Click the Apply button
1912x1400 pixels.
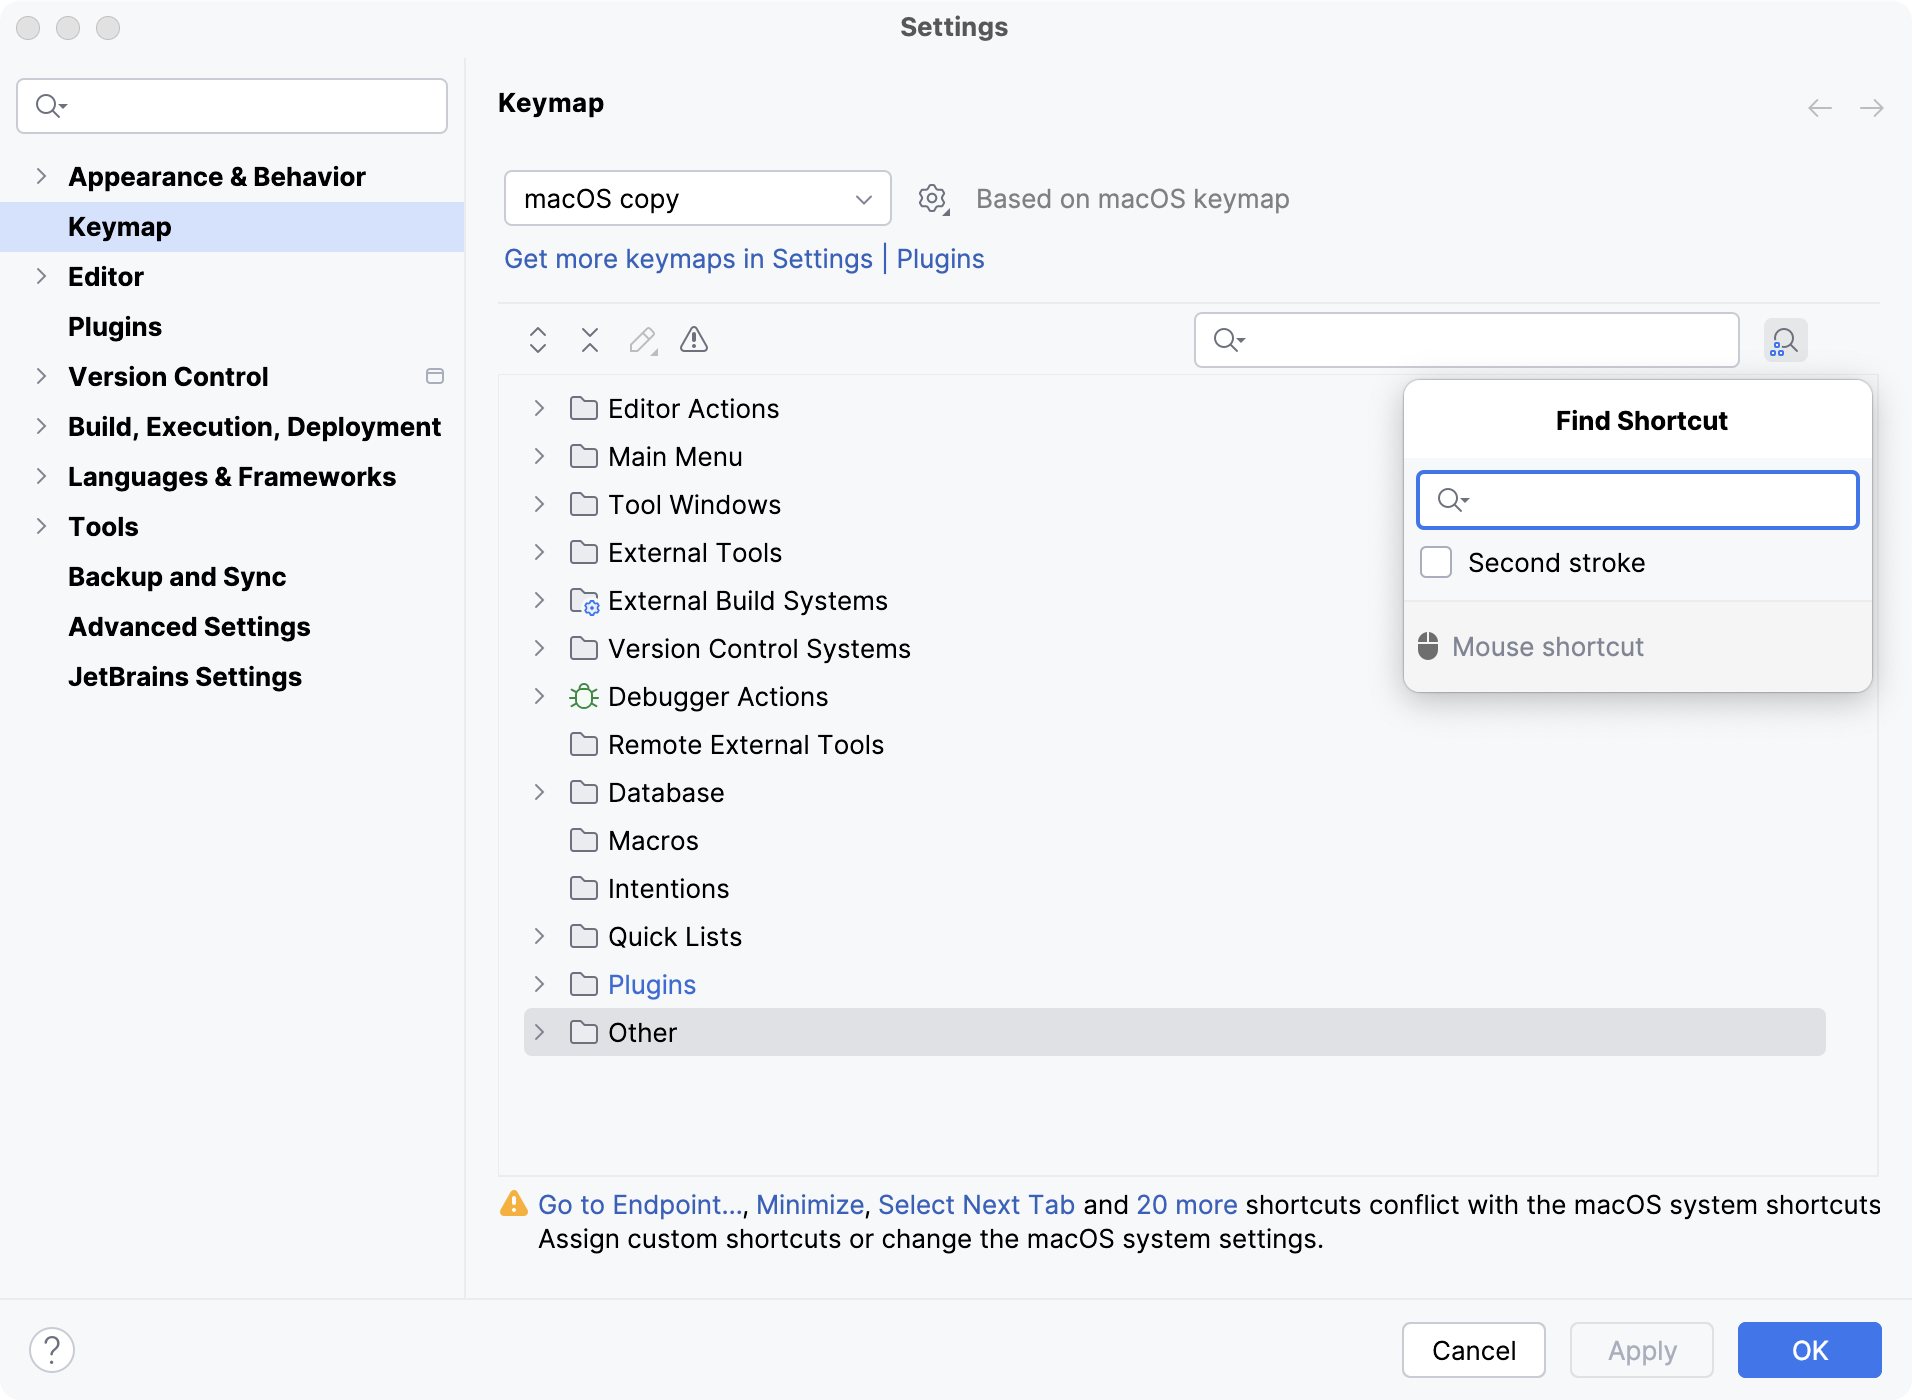(1640, 1350)
